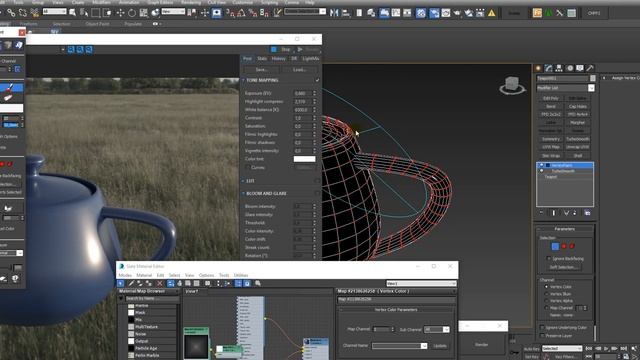This screenshot has height=360, width=640.
Task: Enable Ignore Backfacing in Parameters
Action: [x=549, y=258]
